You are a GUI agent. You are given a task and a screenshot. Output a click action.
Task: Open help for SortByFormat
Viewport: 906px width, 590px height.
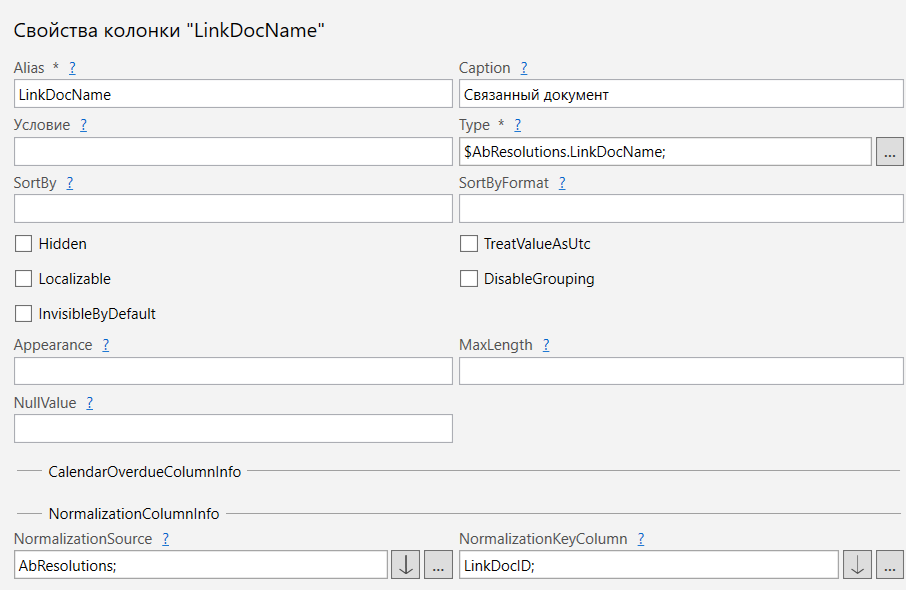(562, 183)
